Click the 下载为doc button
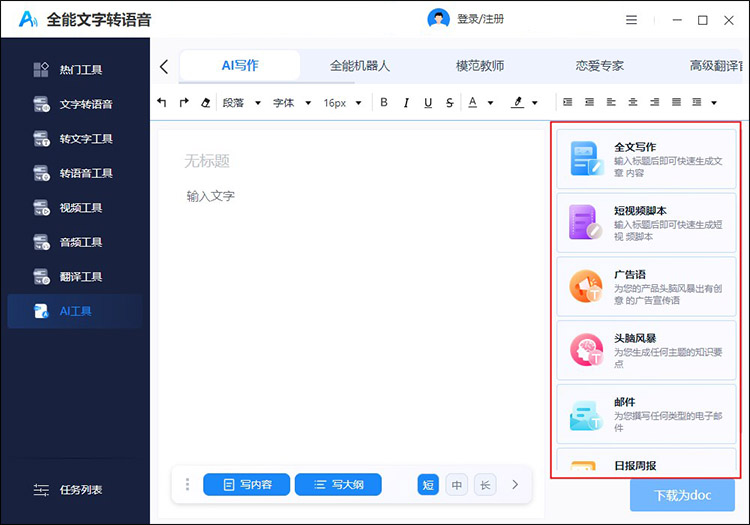Screen dimensions: 750x525 (x=682, y=495)
